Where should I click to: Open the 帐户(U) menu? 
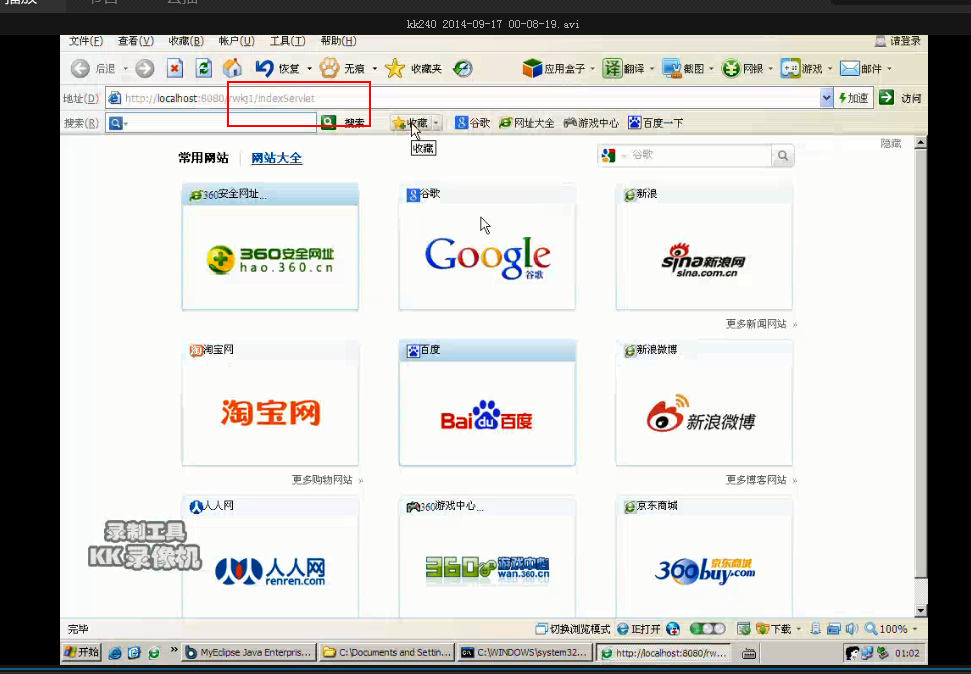tap(237, 41)
